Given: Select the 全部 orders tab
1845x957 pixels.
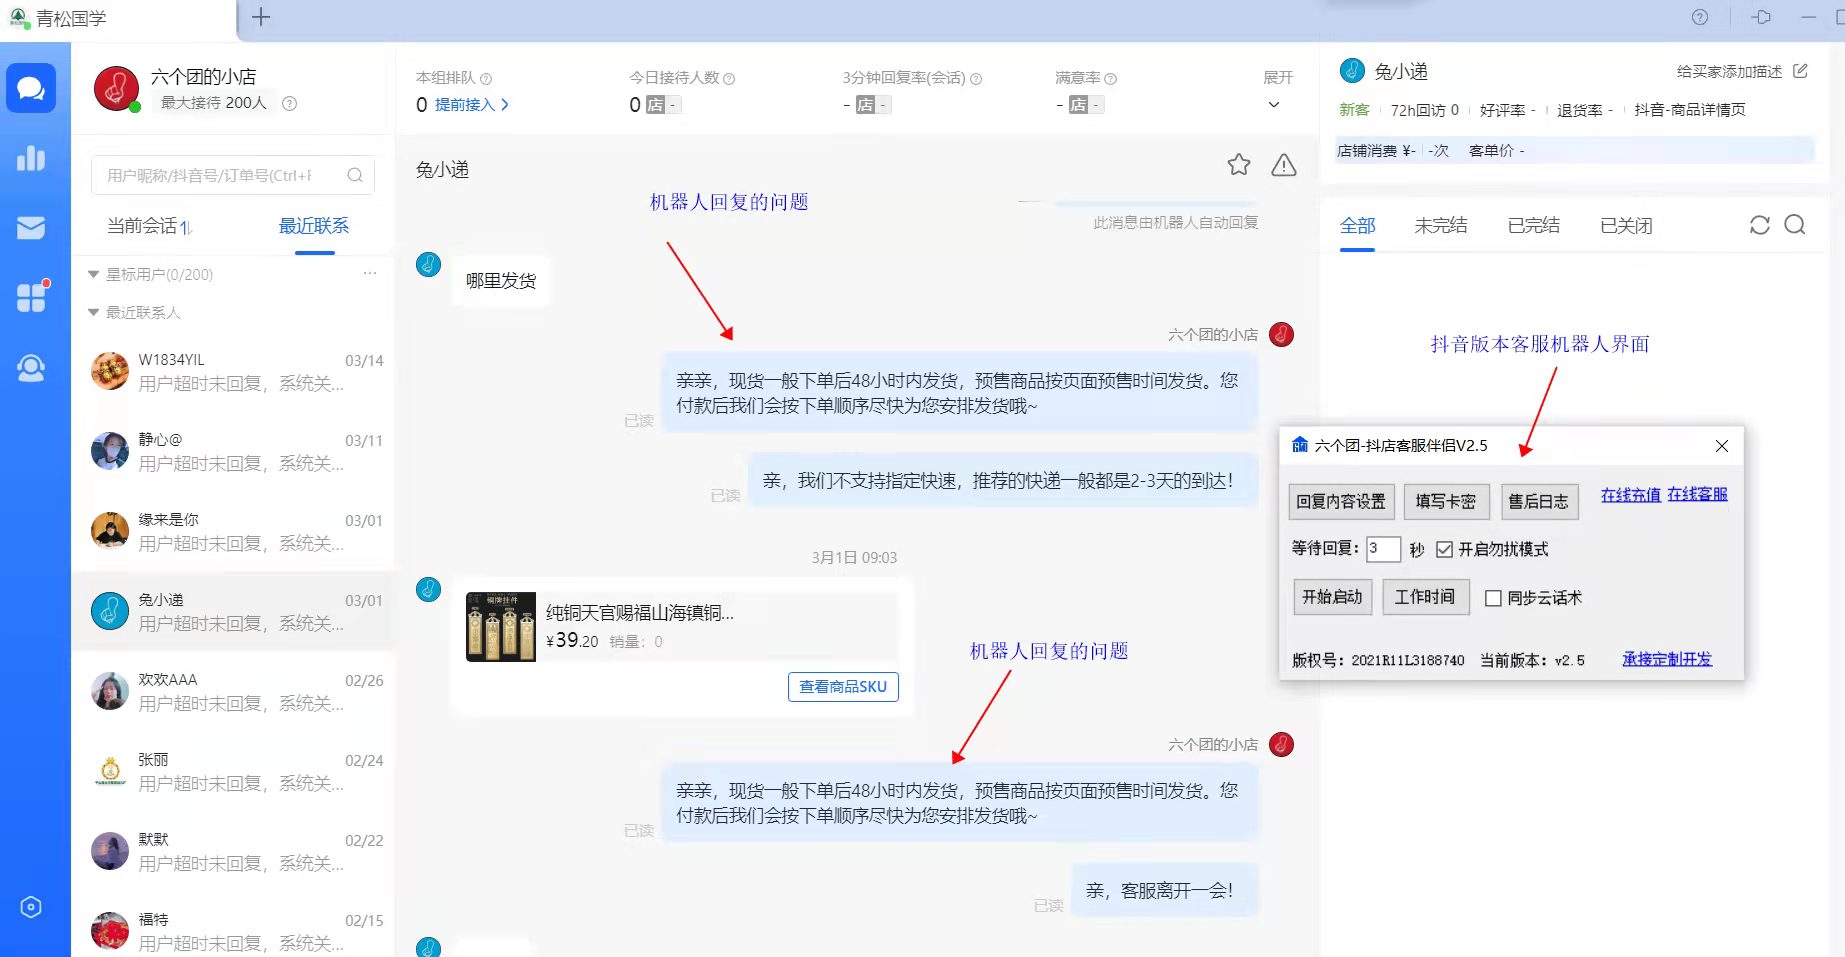Looking at the screenshot, I should coord(1358,226).
